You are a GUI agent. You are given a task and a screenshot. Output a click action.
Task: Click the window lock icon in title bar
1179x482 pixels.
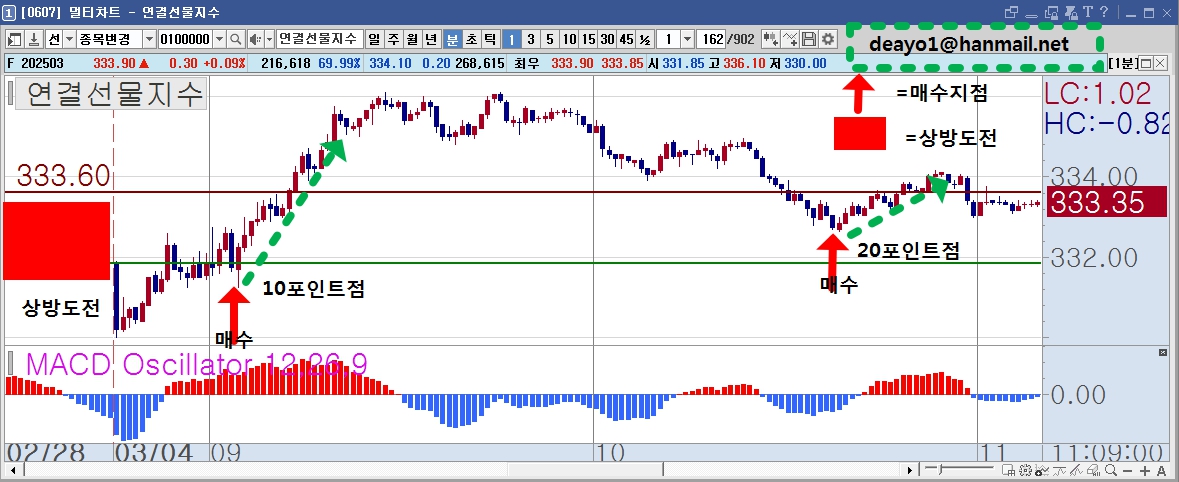(1052, 12)
